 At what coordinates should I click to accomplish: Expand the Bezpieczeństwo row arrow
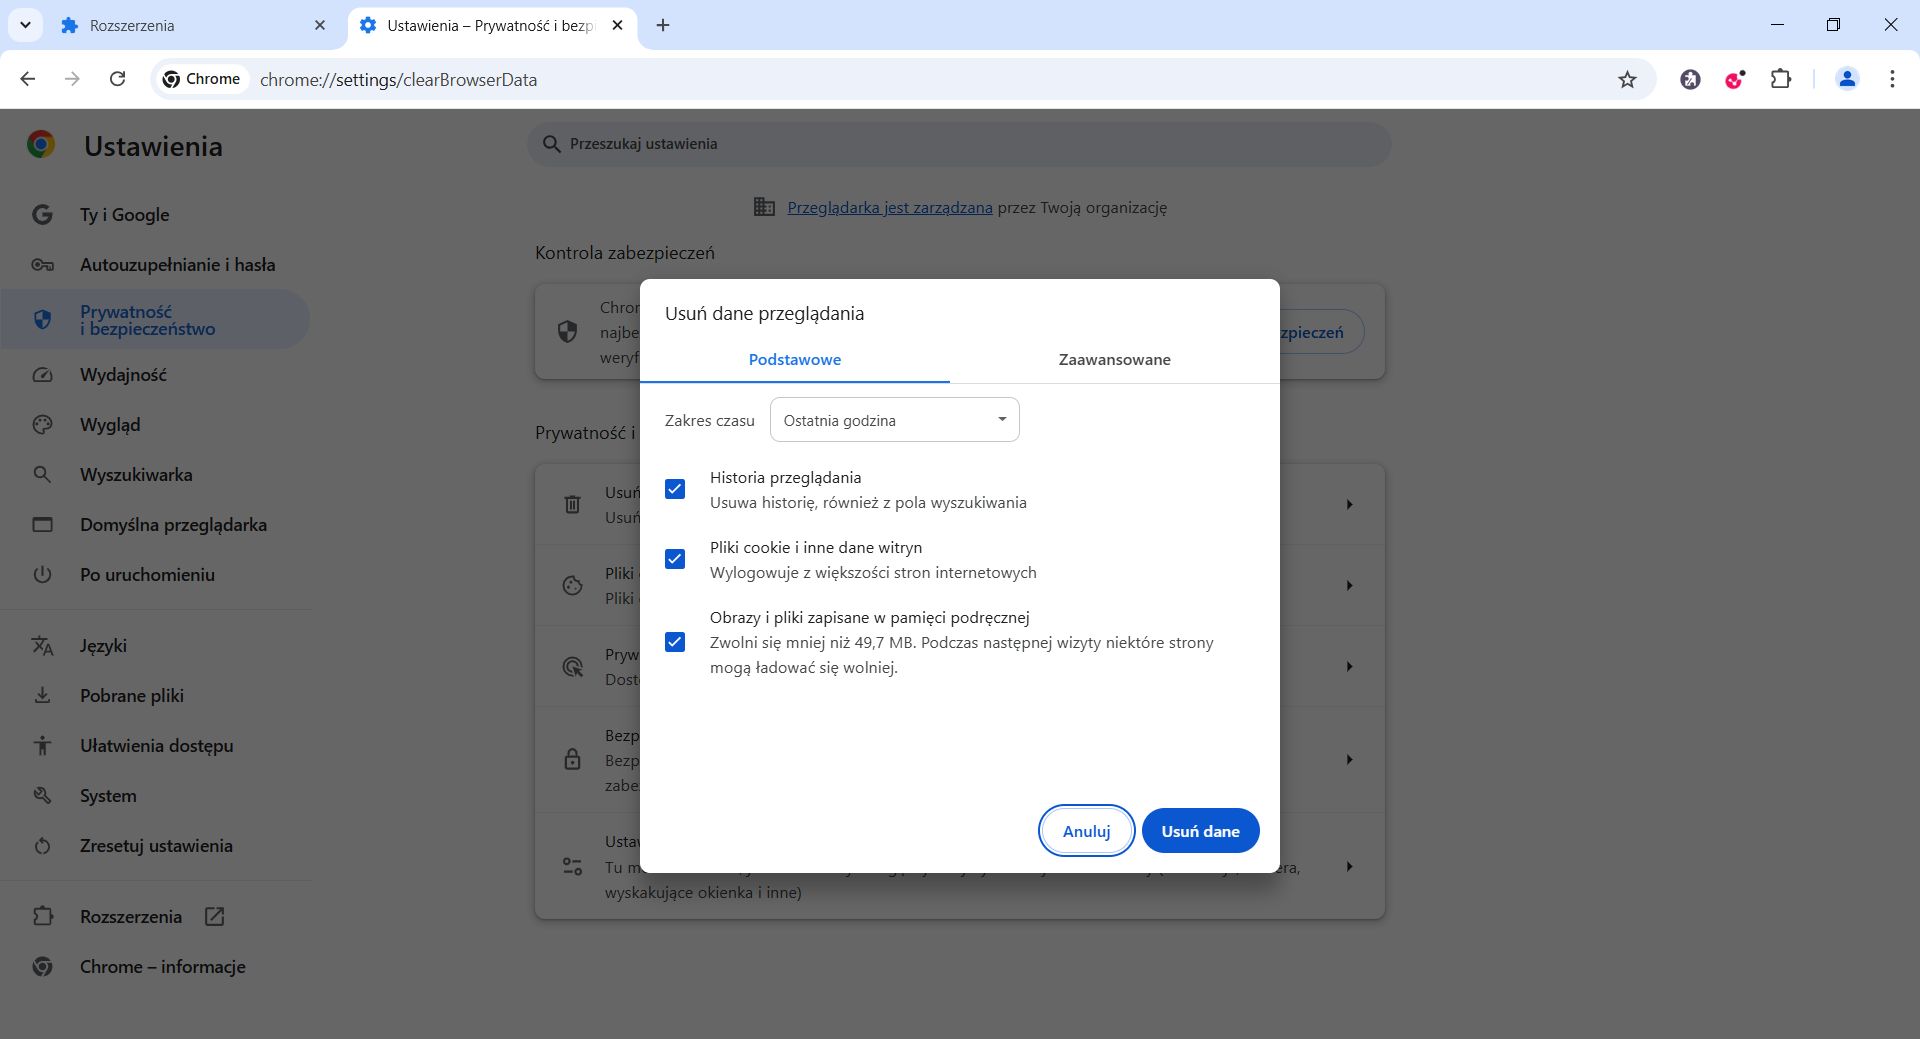coord(1349,760)
